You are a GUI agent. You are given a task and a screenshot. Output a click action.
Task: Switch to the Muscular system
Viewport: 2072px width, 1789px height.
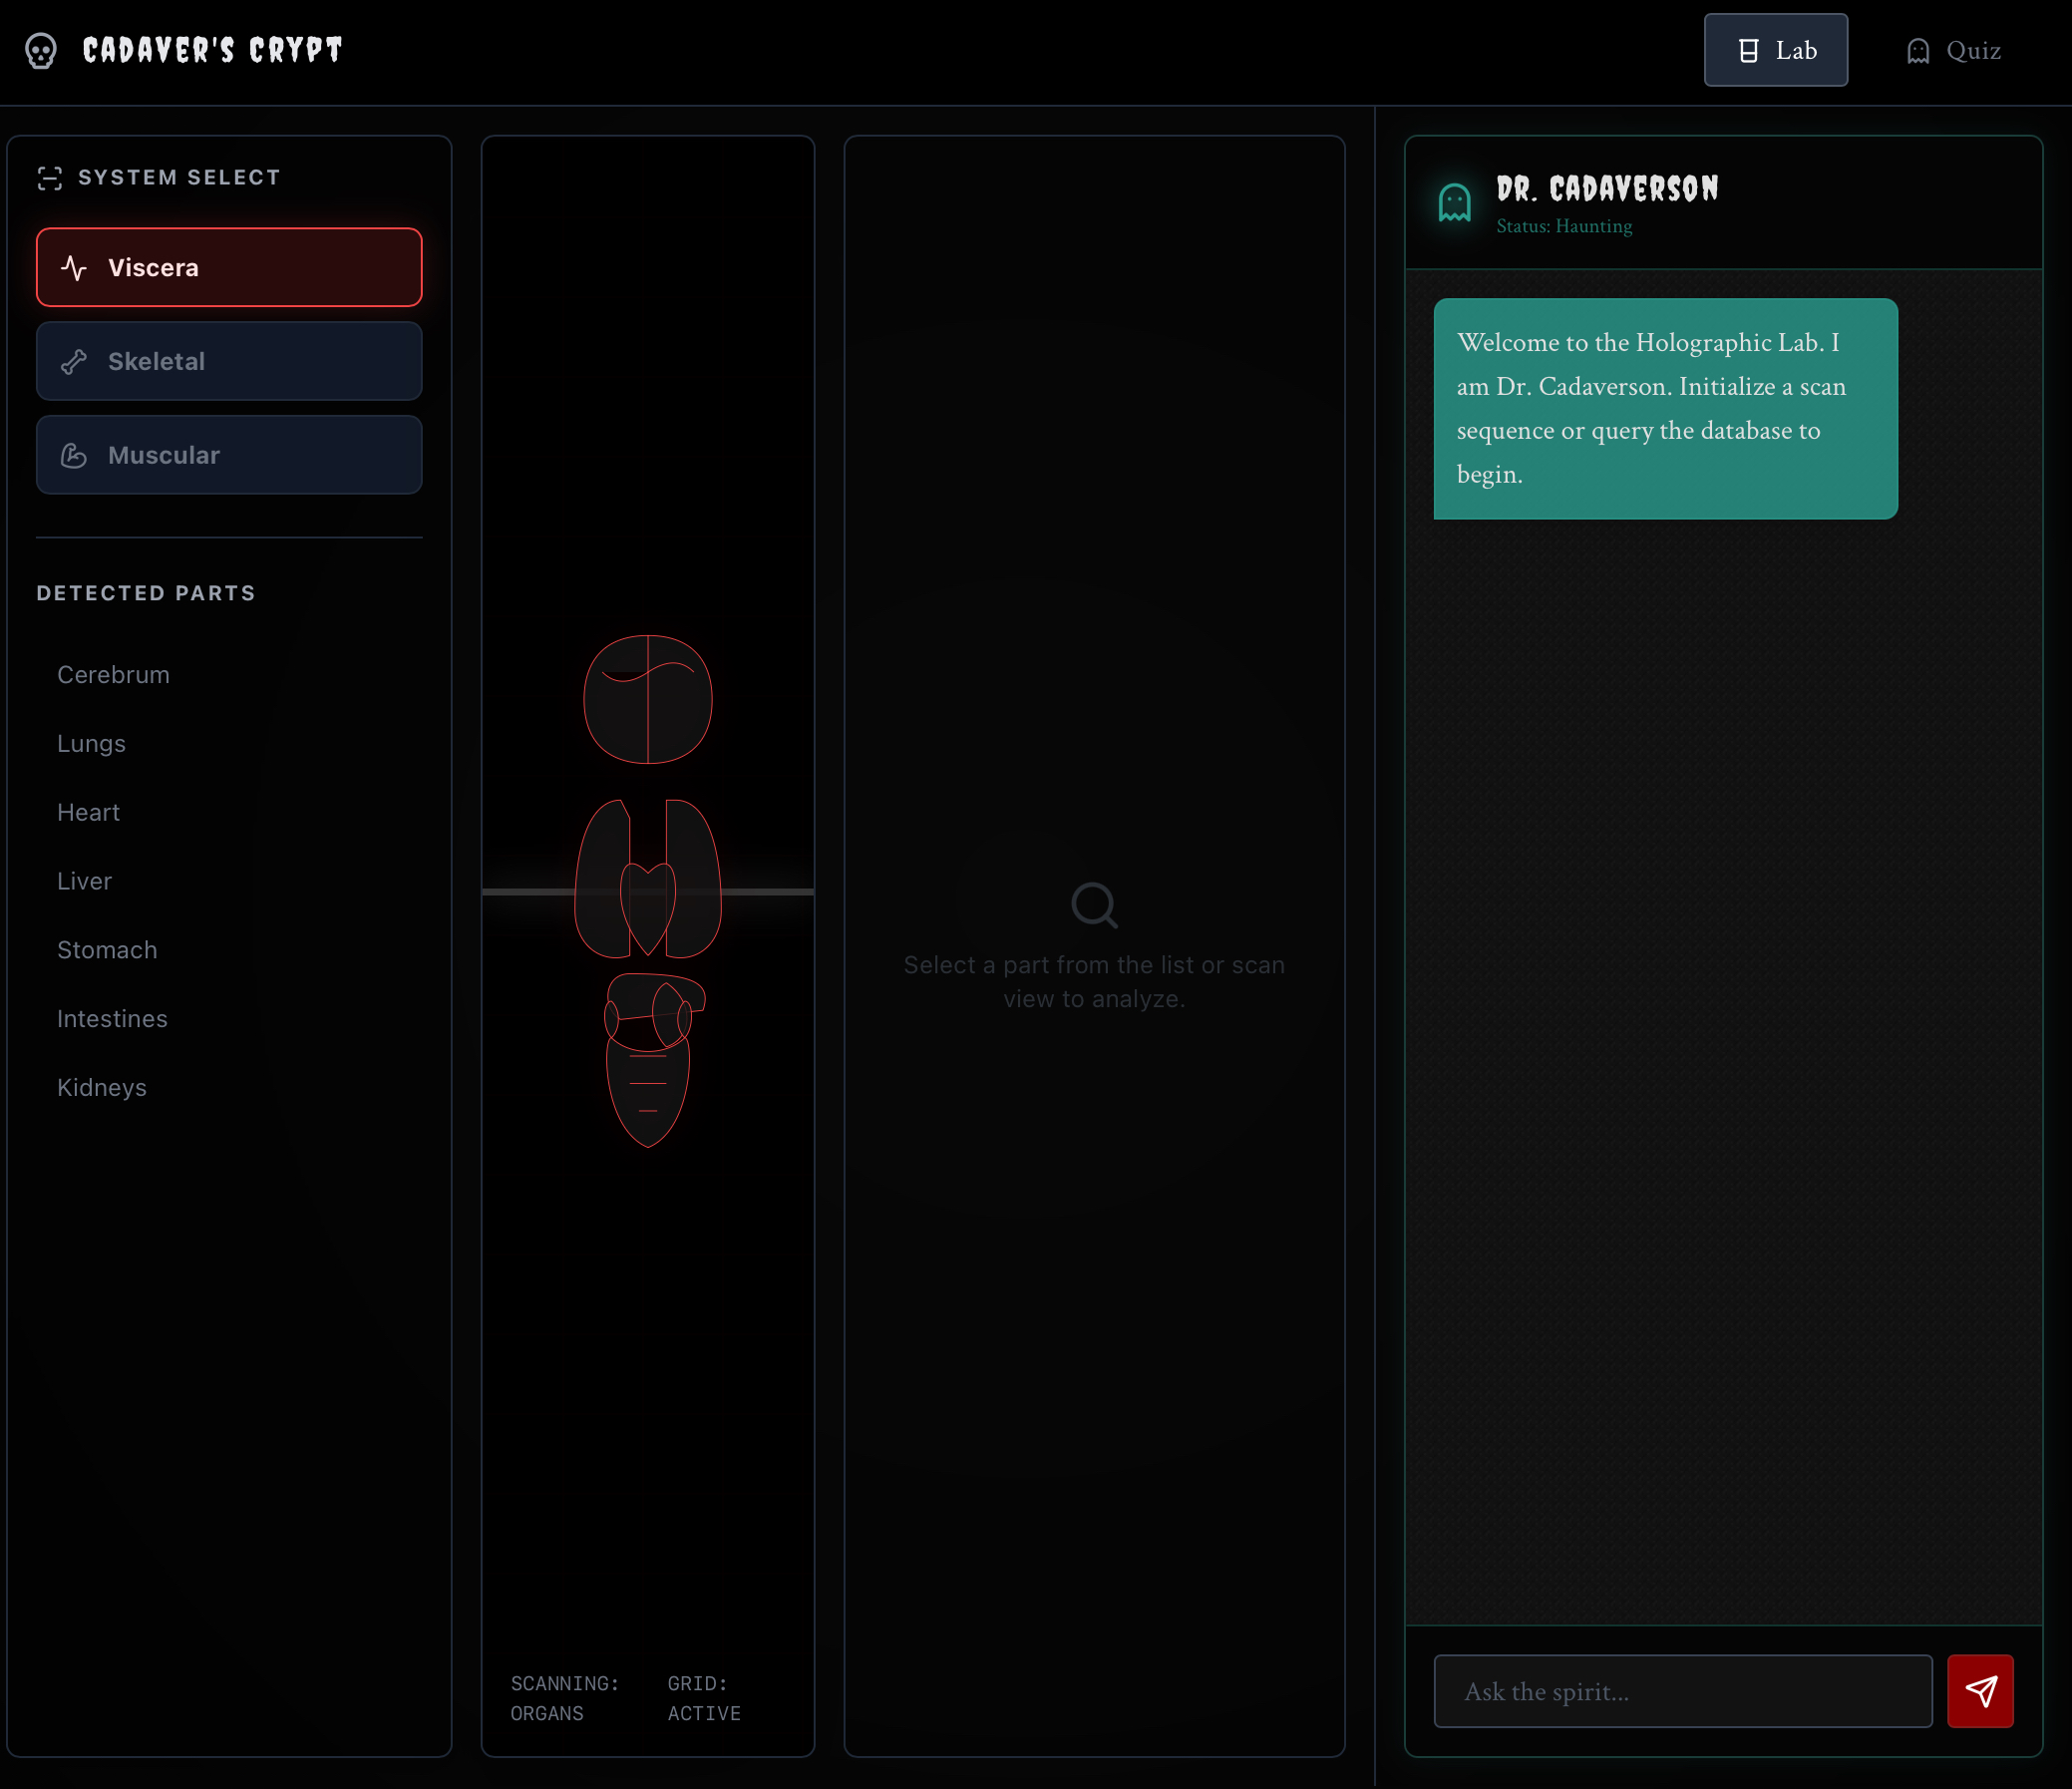[x=229, y=455]
